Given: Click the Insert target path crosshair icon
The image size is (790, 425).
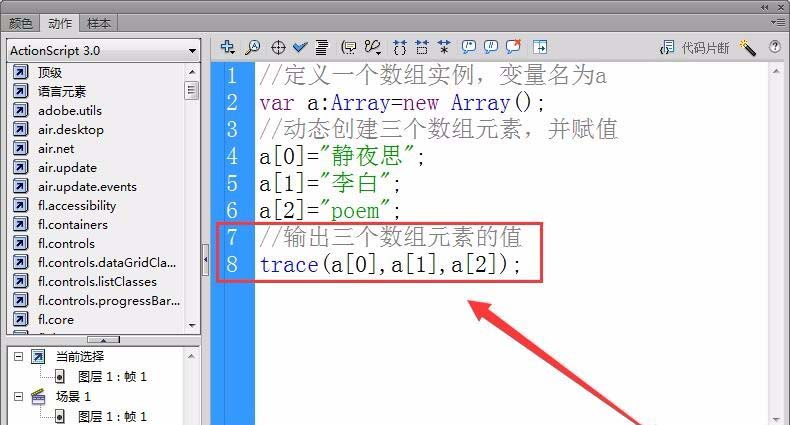Looking at the screenshot, I should (278, 48).
